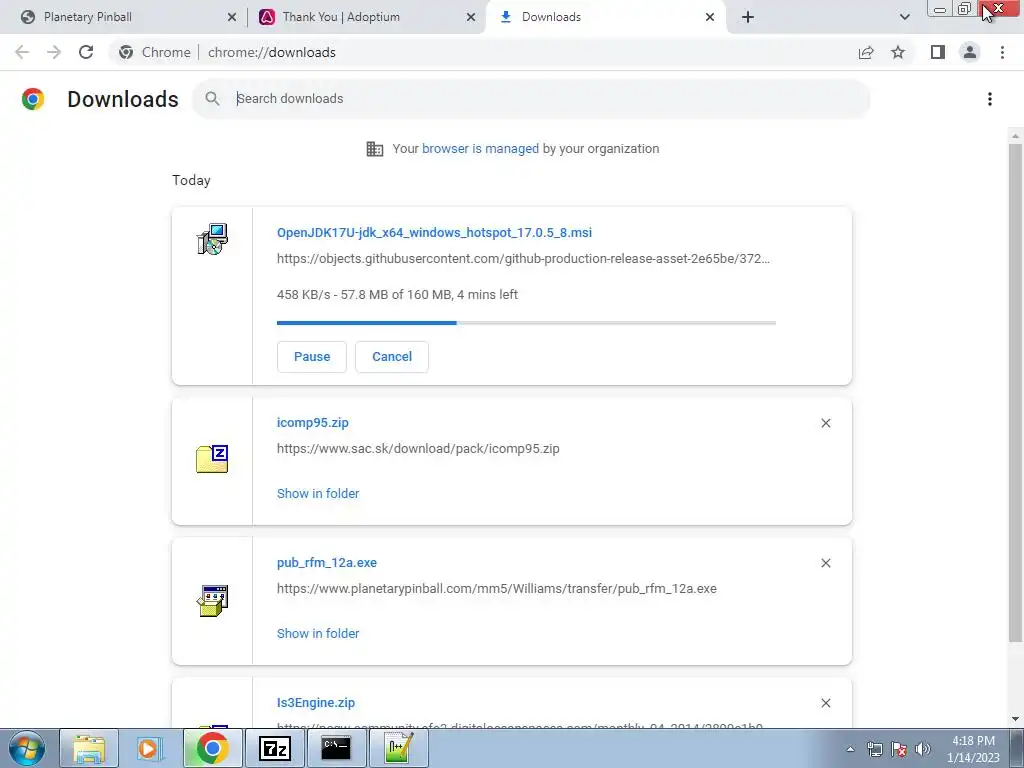Open Windows Media Player from taskbar
The height and width of the screenshot is (768, 1024).
click(x=150, y=748)
